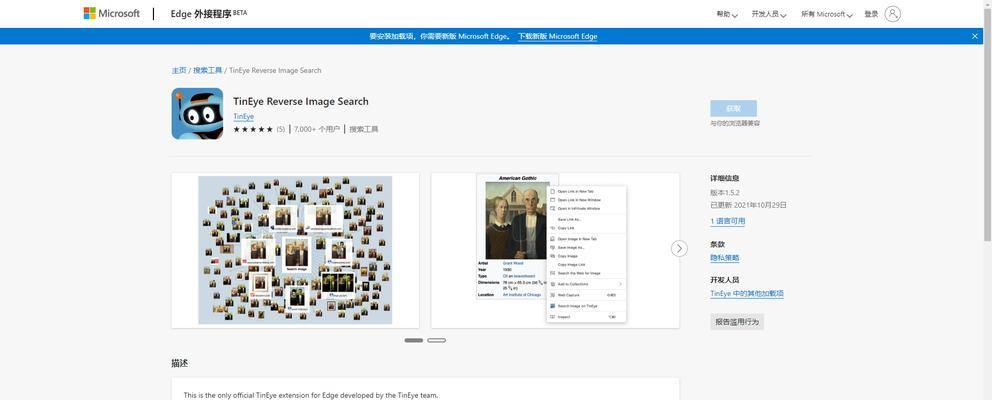Click the five-star rating
The height and width of the screenshot is (400, 992).
point(253,129)
